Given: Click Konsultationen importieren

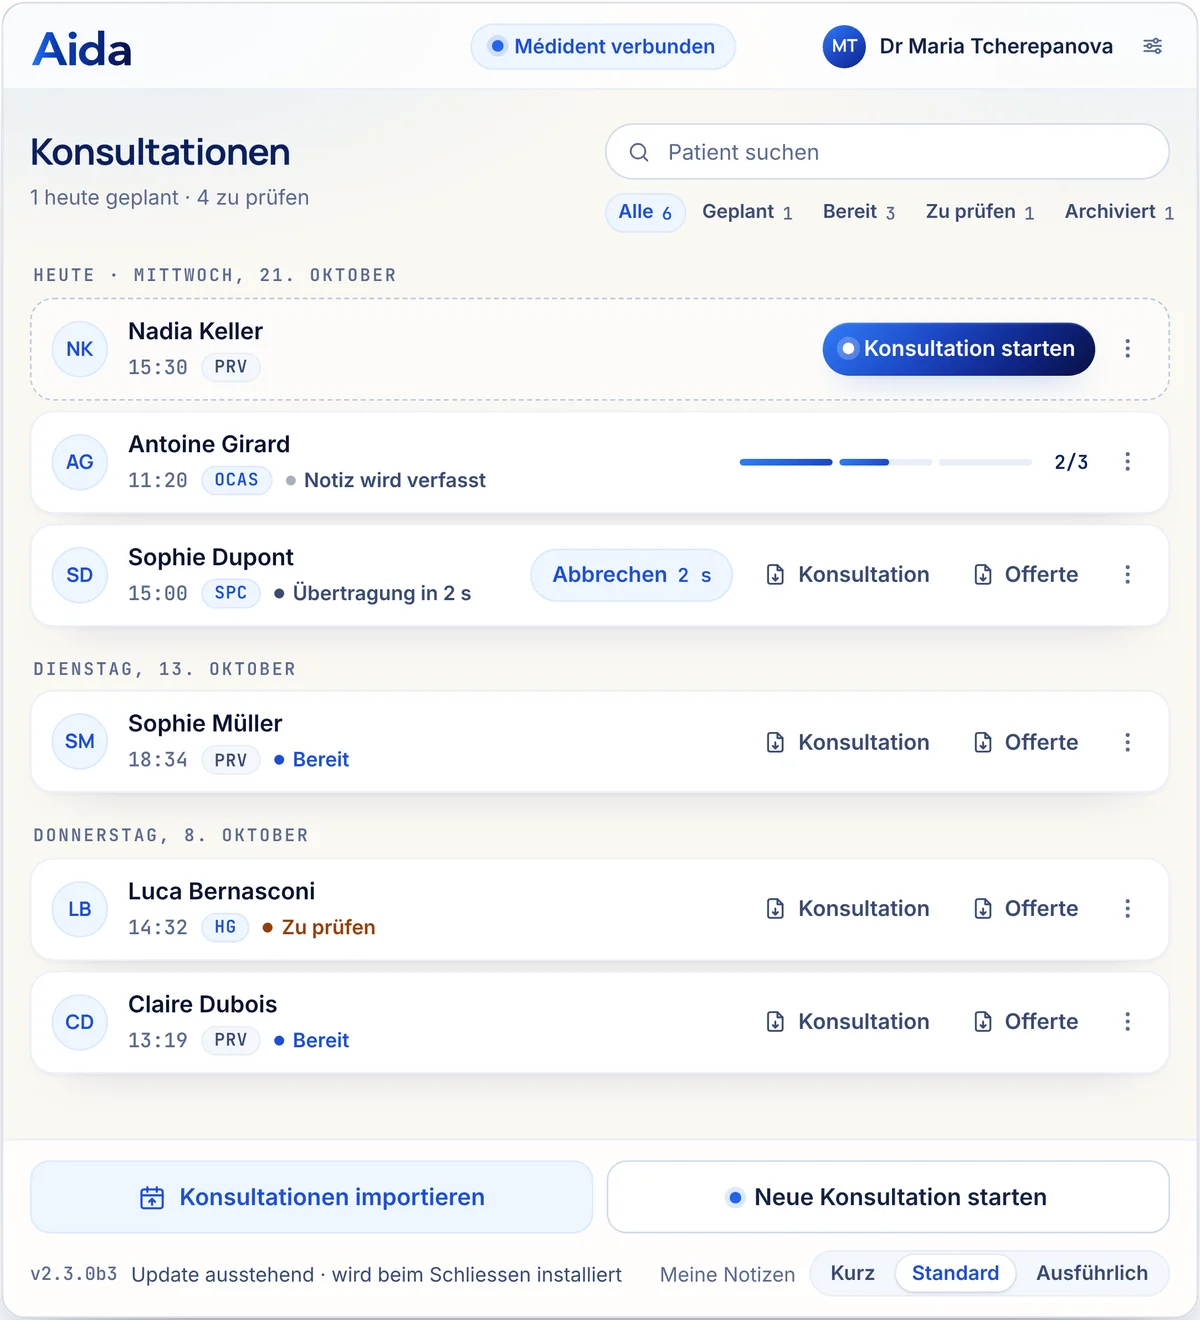Looking at the screenshot, I should pyautogui.click(x=312, y=1197).
